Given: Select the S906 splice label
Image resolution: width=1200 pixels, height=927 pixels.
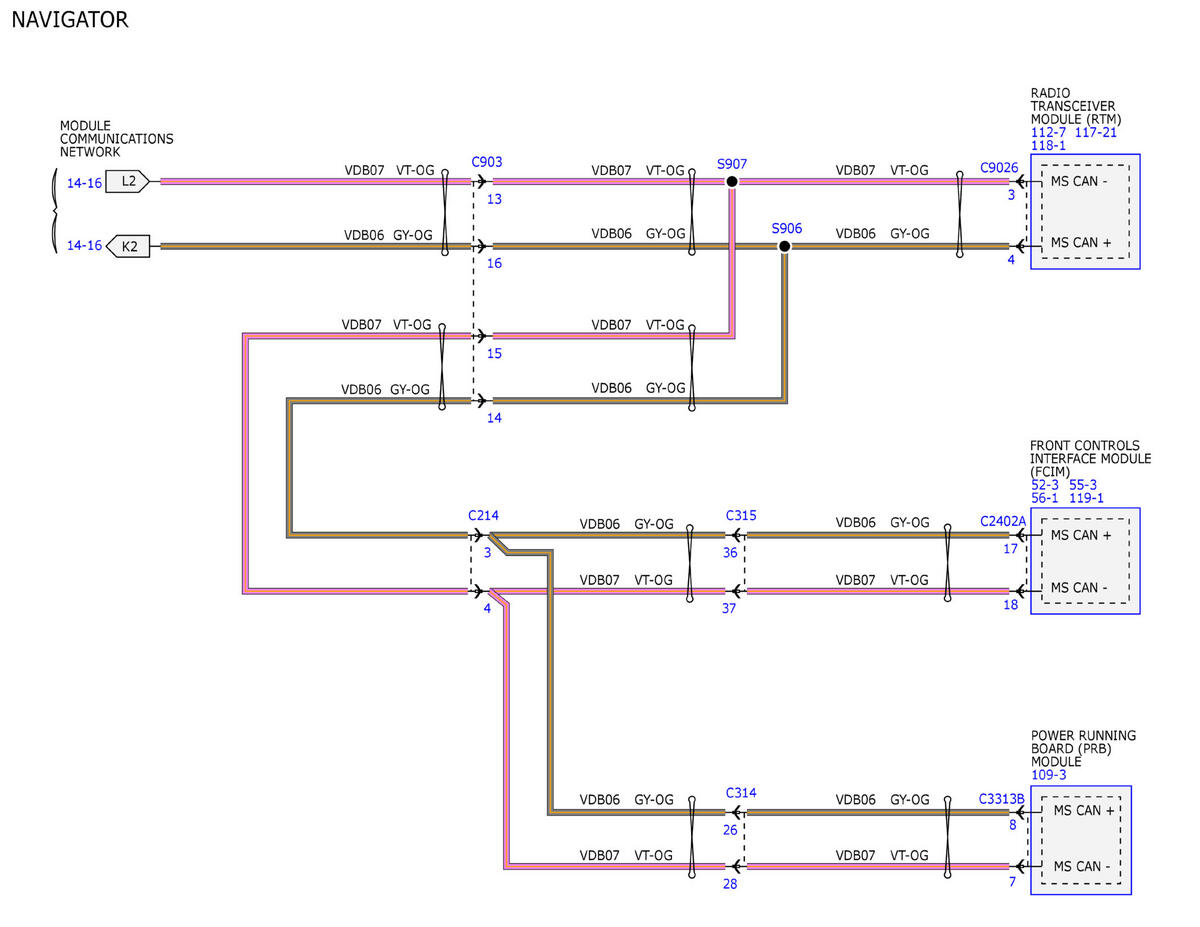Looking at the screenshot, I should pos(787,228).
